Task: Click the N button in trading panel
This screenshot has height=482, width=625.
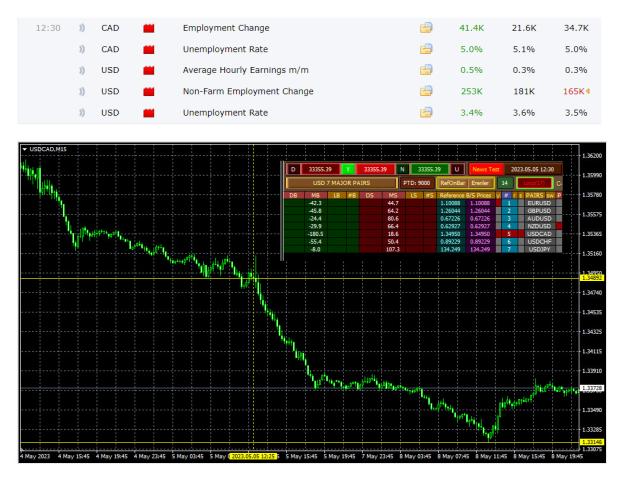Action: [403, 169]
